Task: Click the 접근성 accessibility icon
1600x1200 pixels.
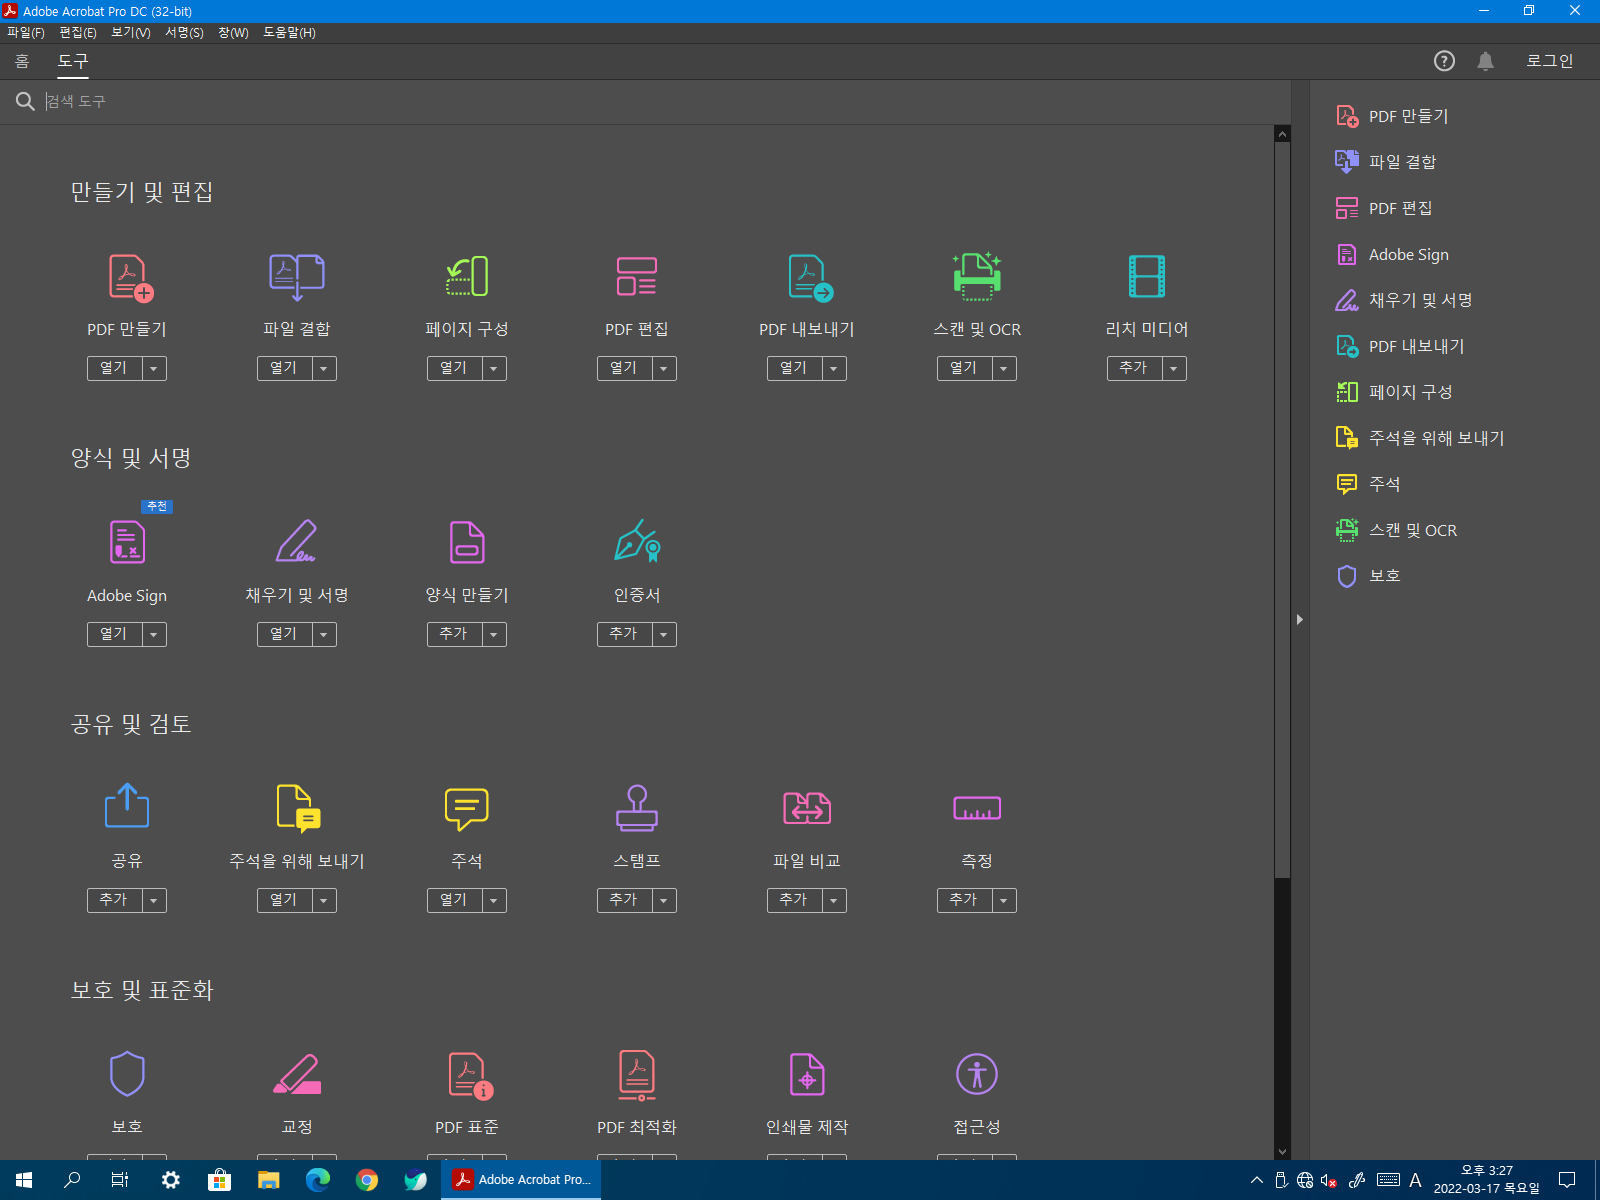Action: [977, 1074]
